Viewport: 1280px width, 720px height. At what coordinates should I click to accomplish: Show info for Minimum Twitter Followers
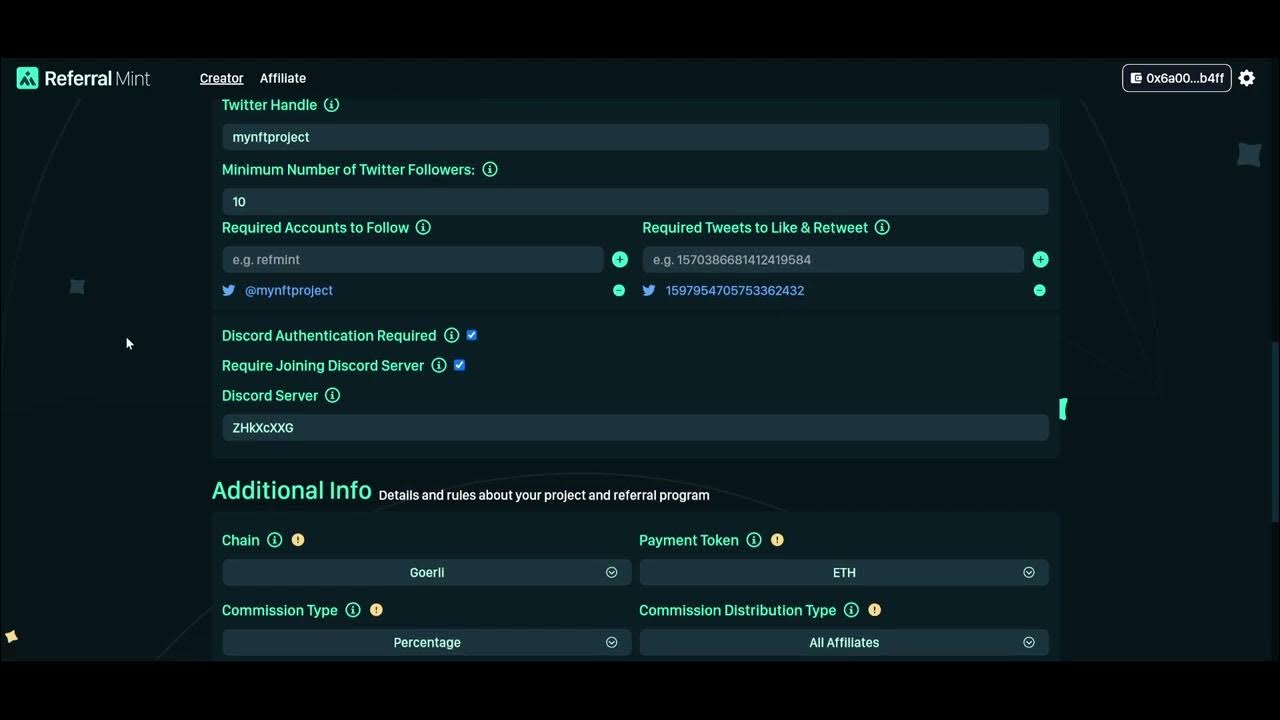tap(490, 170)
